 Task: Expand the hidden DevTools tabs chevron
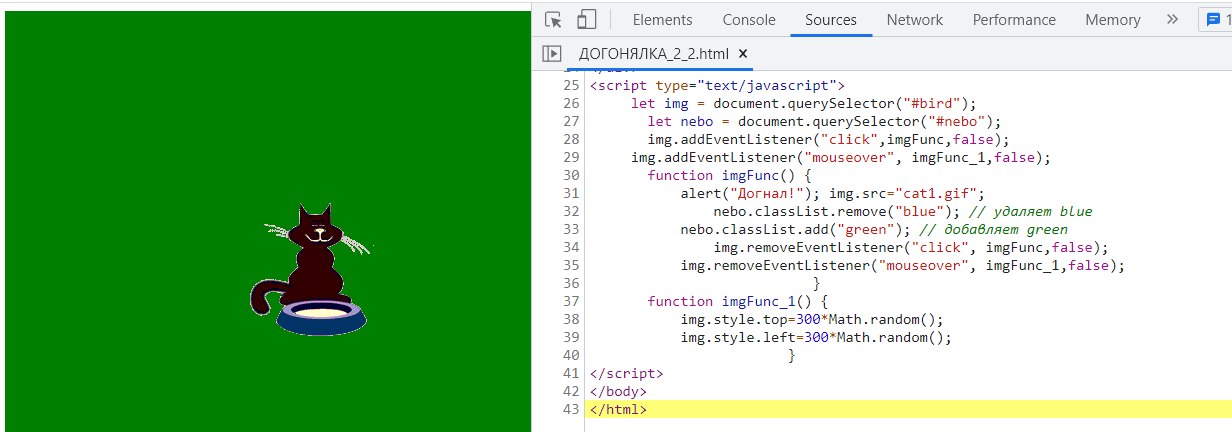coord(1172,20)
